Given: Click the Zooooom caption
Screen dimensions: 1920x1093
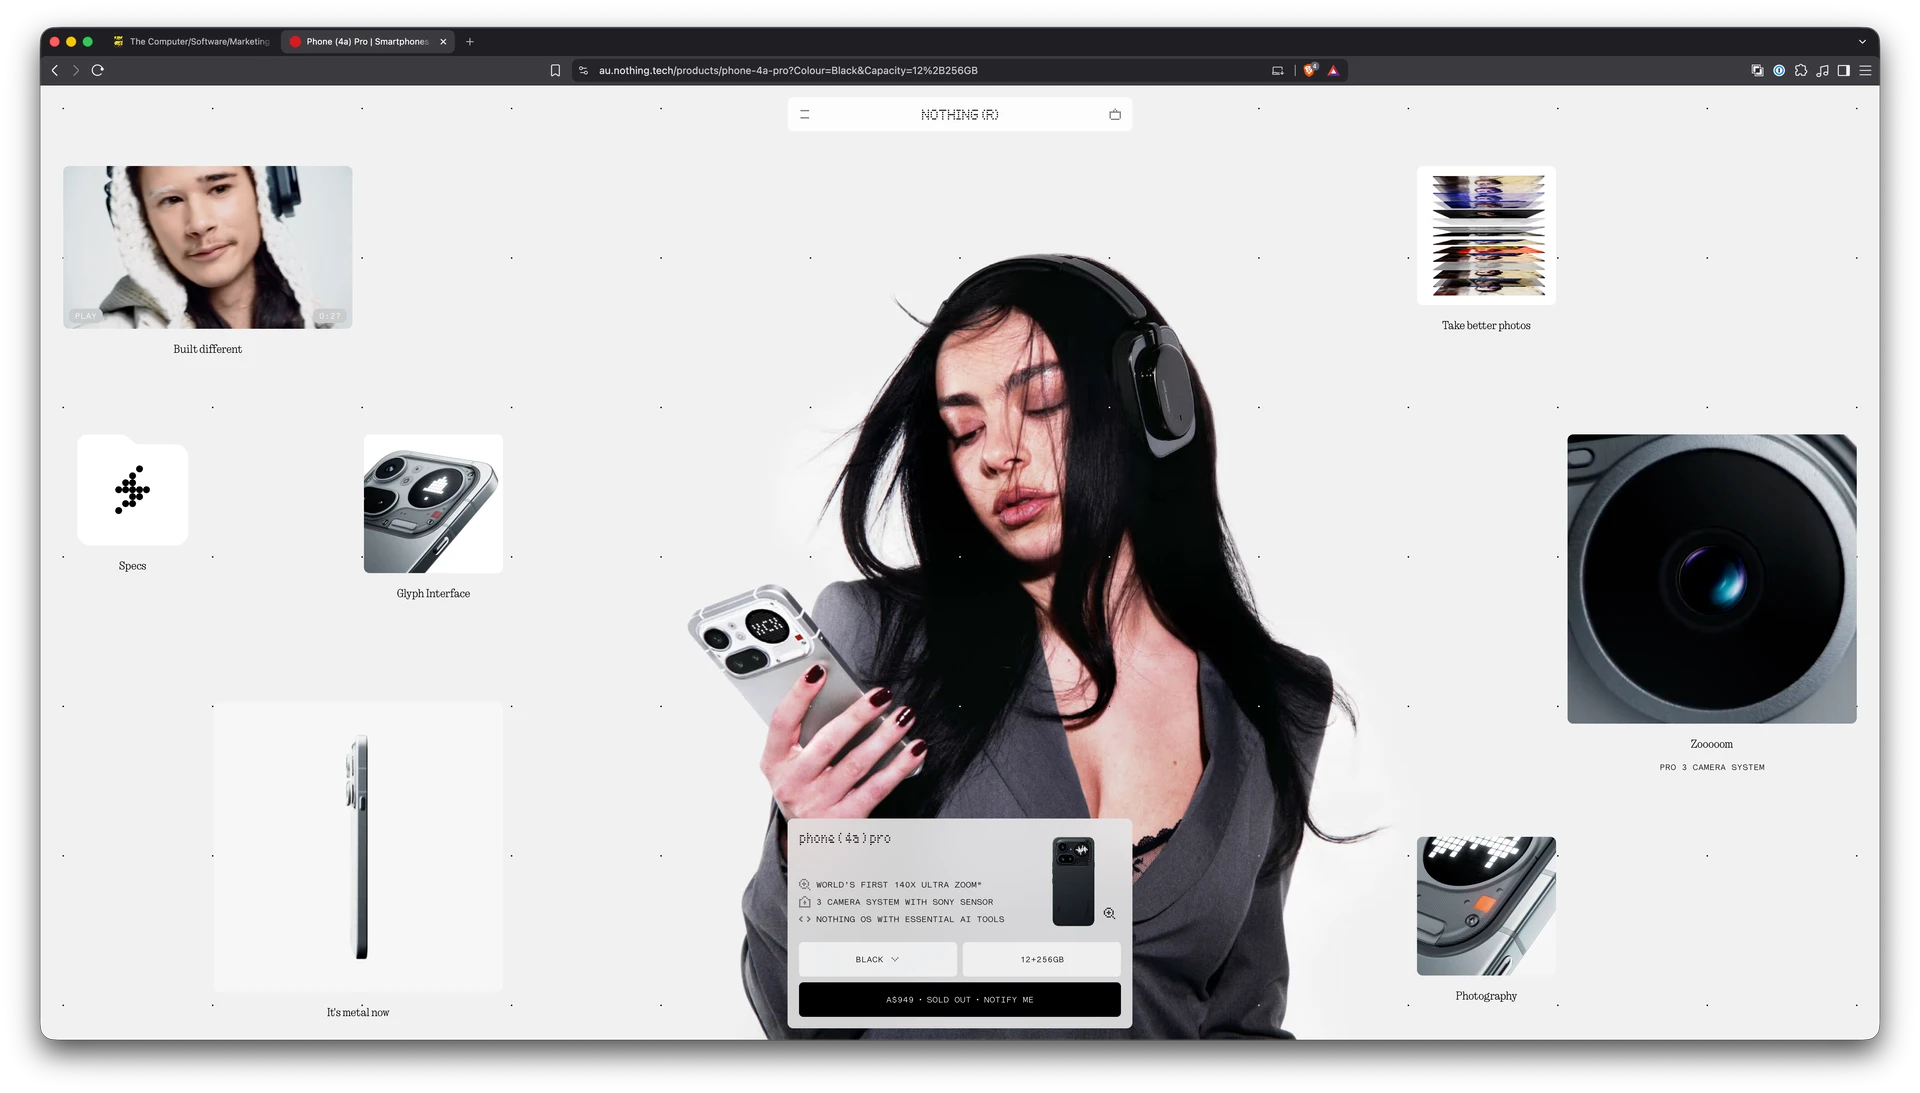Looking at the screenshot, I should (x=1712, y=744).
